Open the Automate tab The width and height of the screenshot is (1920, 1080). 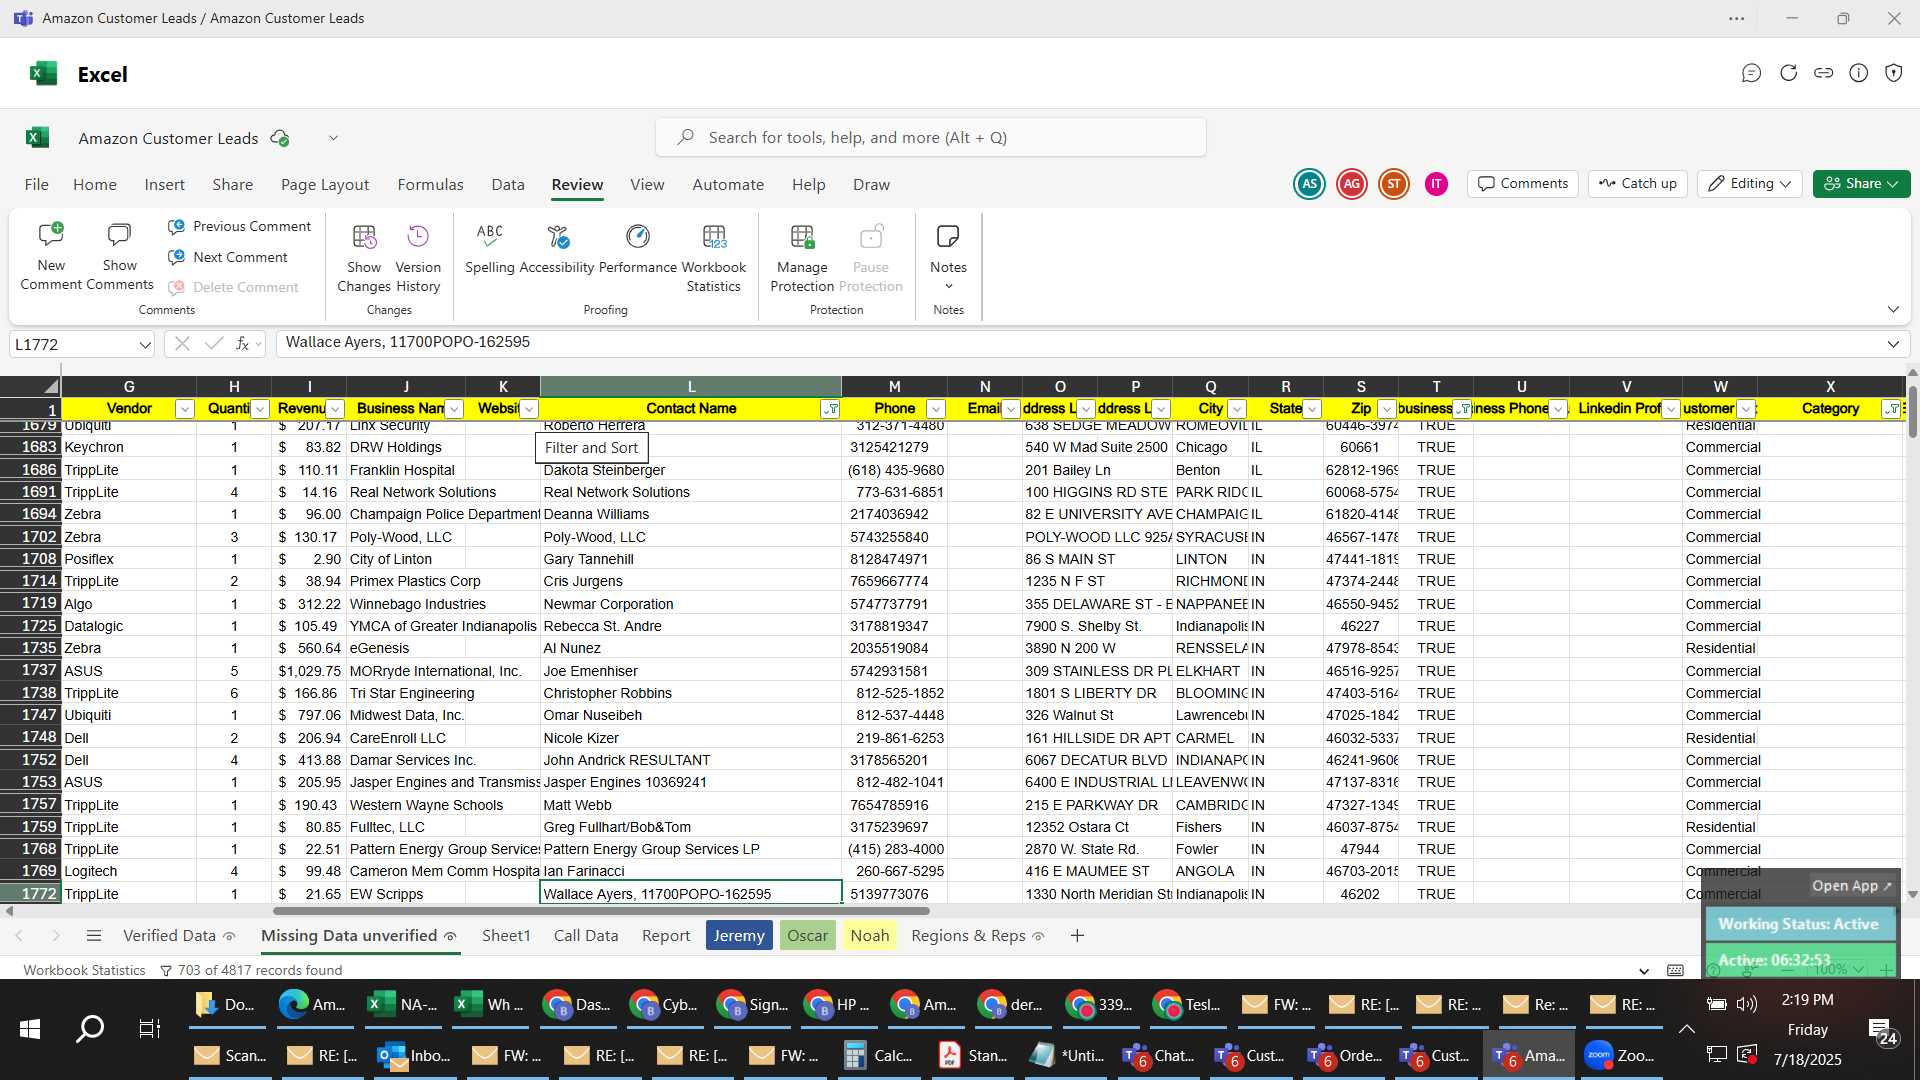point(728,185)
